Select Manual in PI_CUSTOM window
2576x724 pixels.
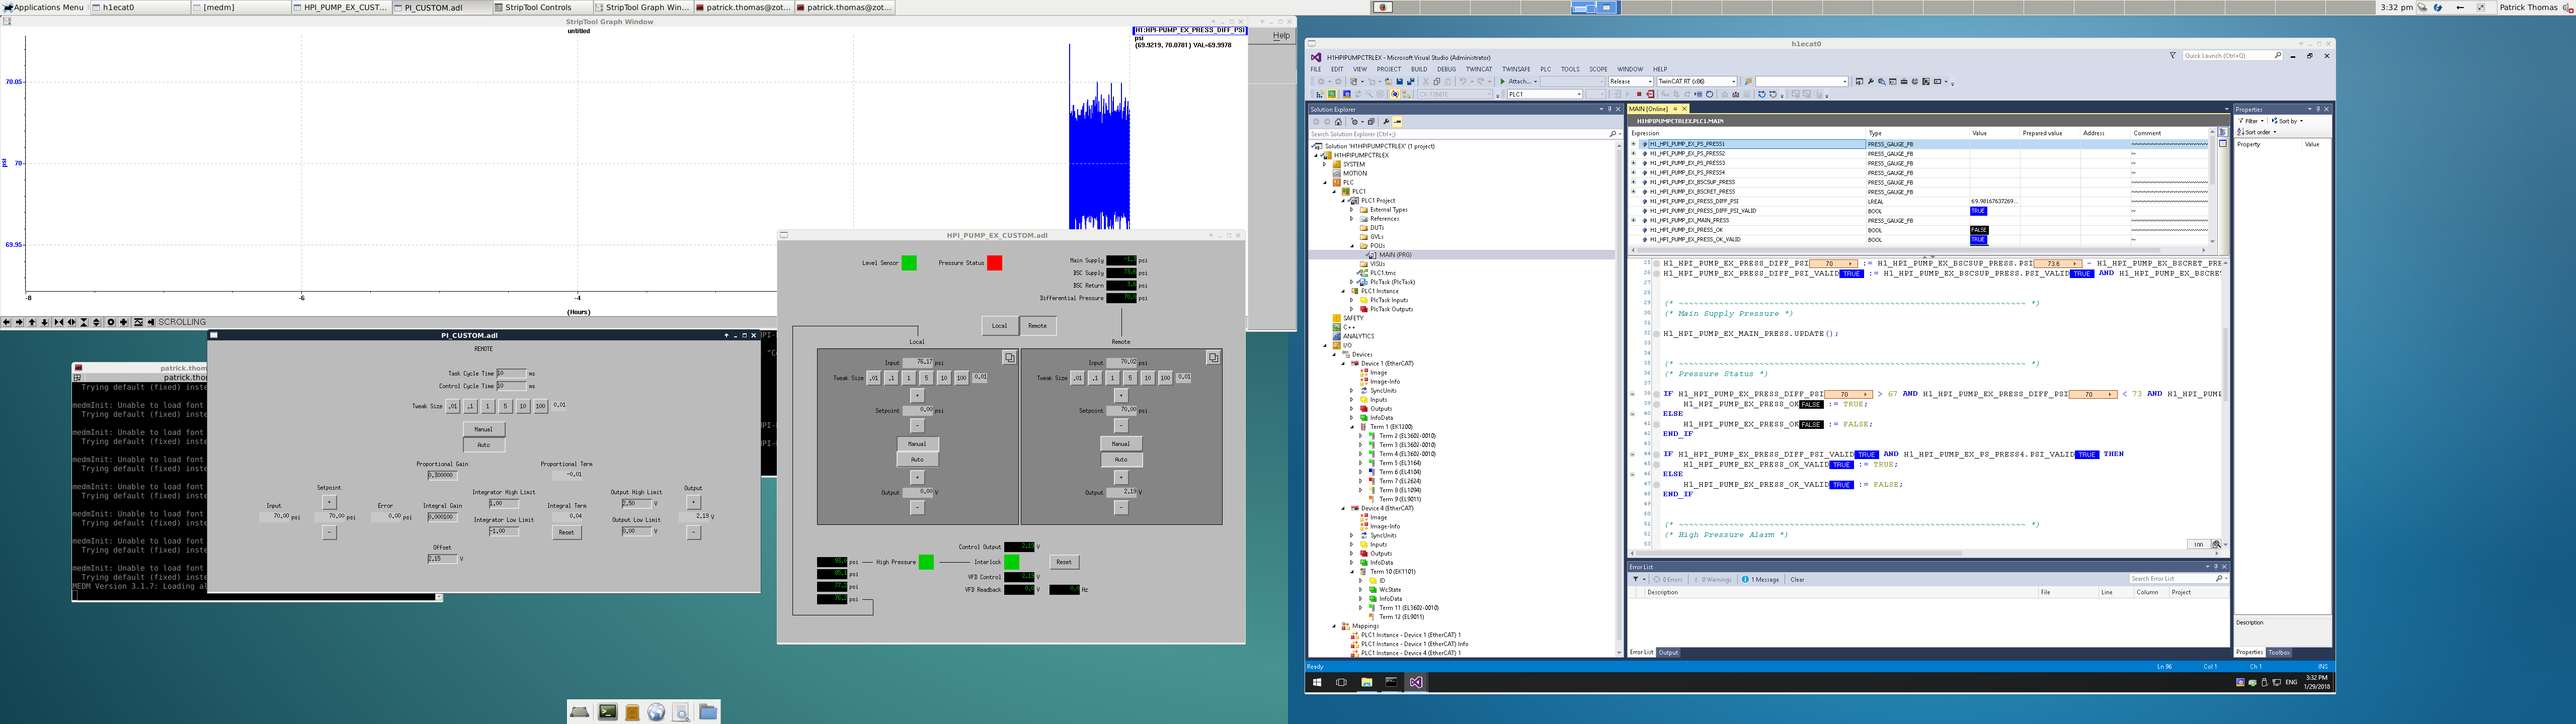[484, 430]
